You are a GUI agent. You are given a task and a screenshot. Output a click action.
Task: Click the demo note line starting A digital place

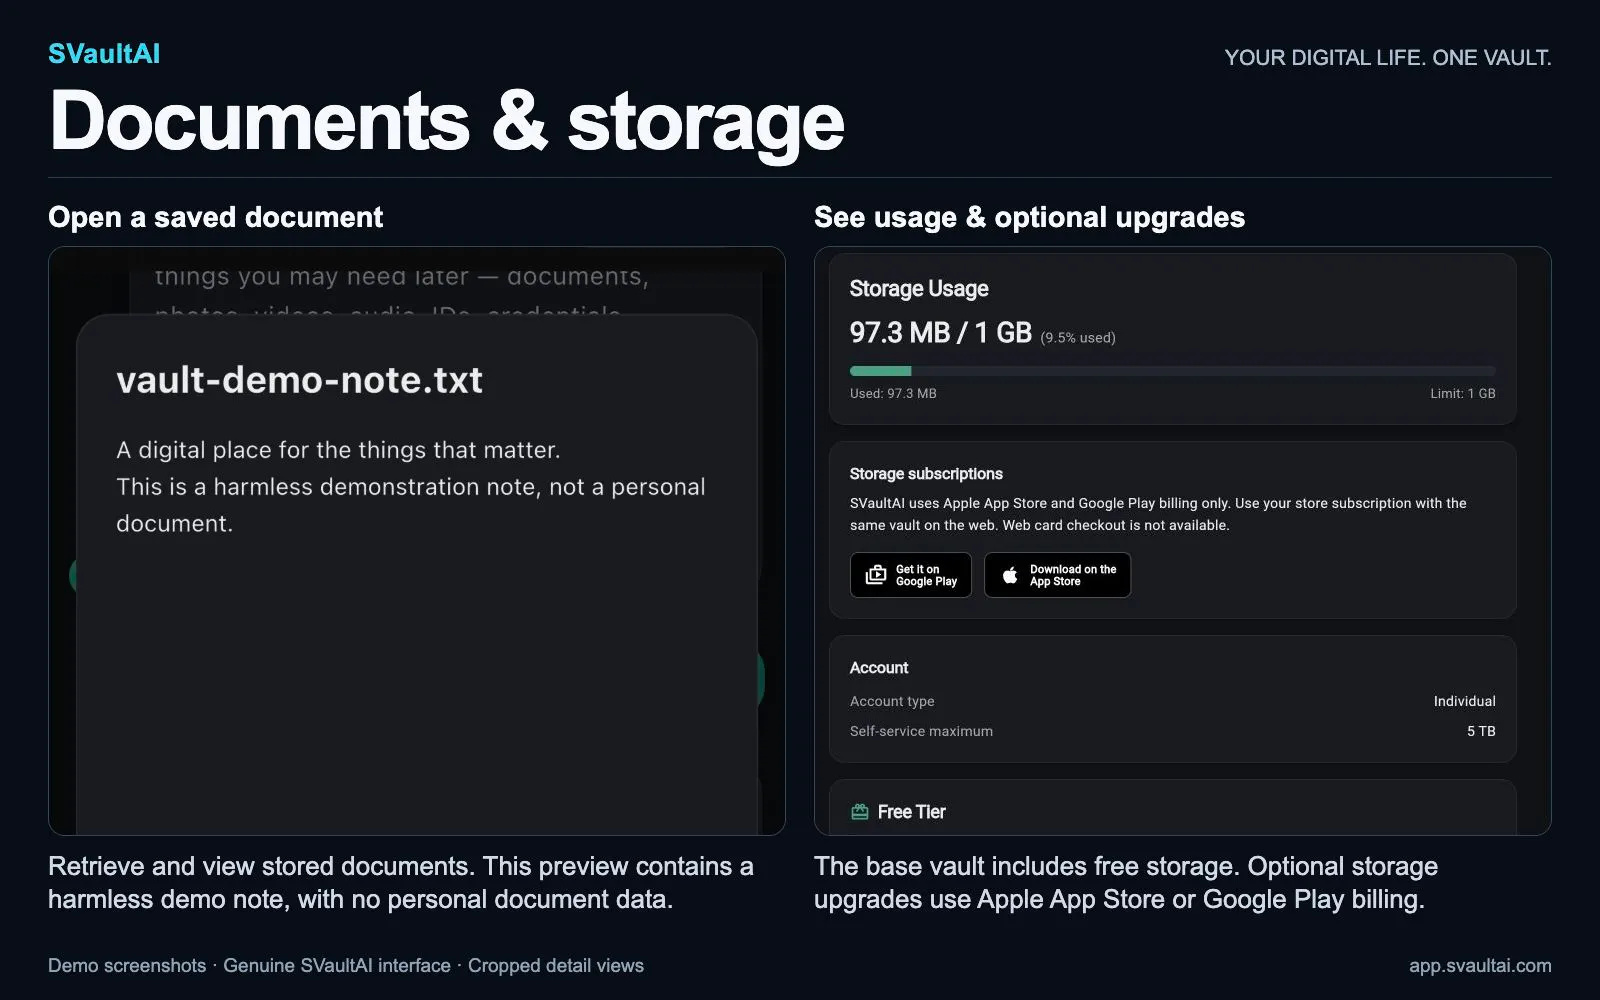tap(338, 450)
